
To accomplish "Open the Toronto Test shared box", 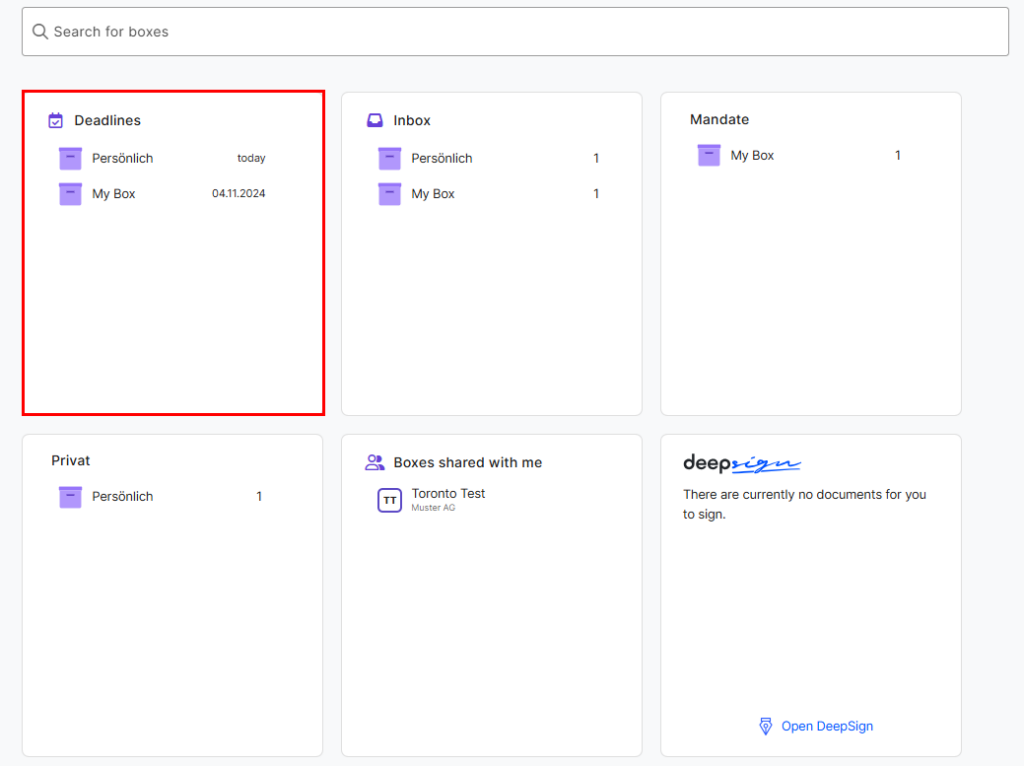I will coord(448,493).
